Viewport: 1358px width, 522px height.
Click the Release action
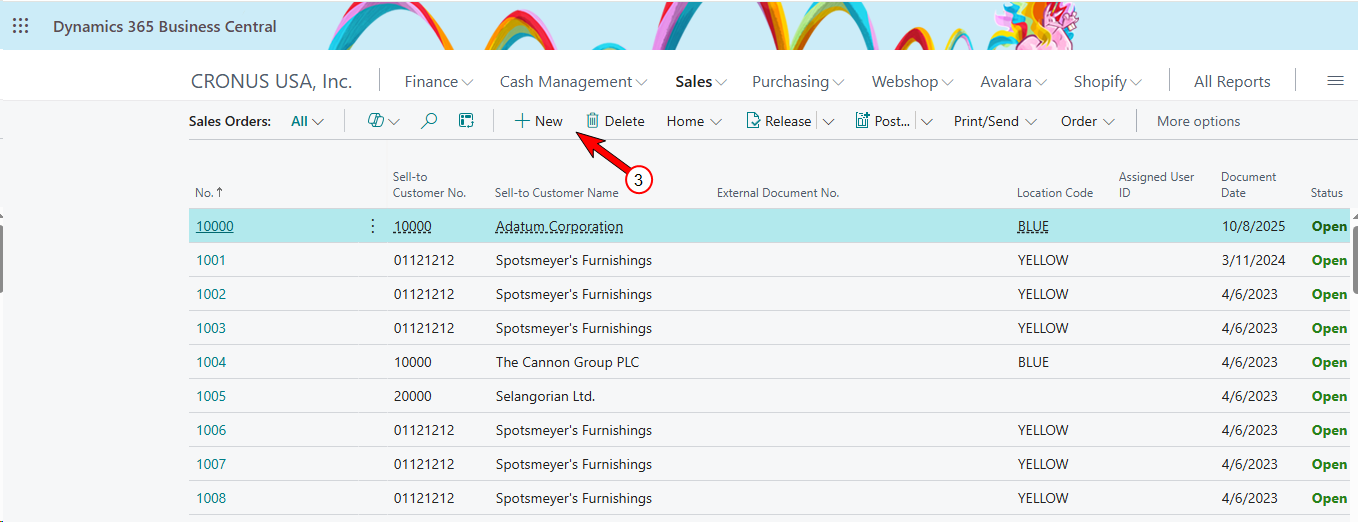point(778,121)
